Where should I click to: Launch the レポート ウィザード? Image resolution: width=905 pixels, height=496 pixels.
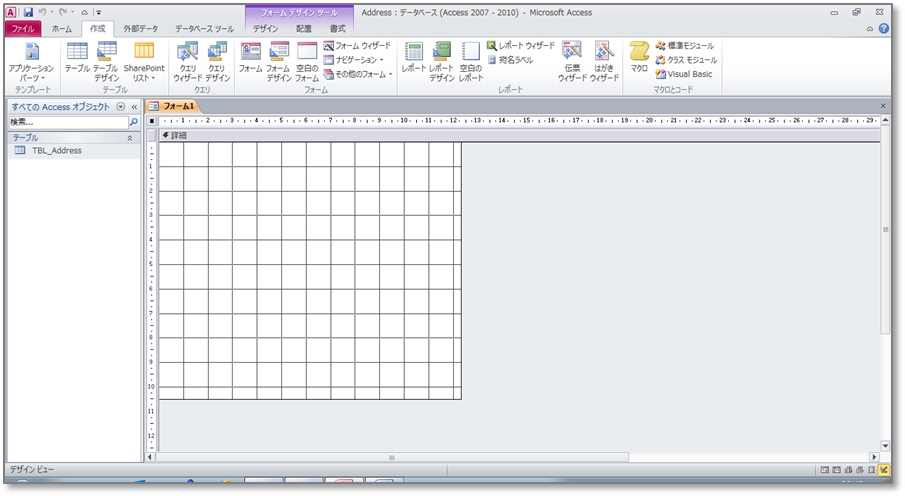point(521,46)
